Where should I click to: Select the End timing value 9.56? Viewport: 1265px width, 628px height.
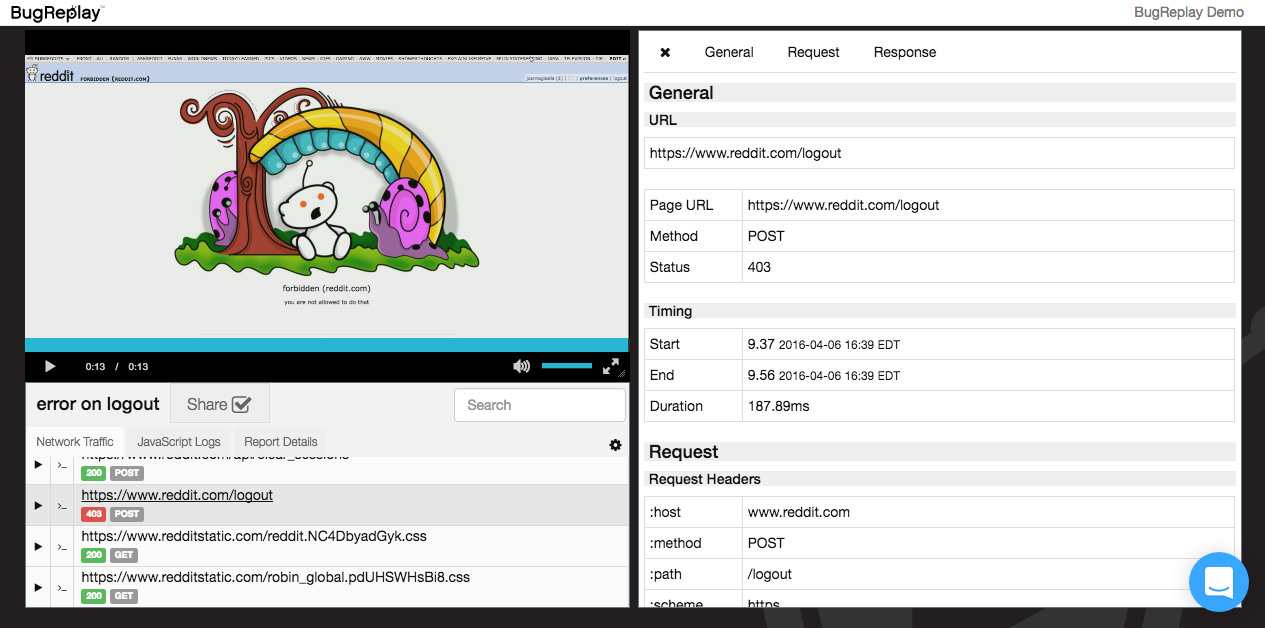tap(988, 375)
